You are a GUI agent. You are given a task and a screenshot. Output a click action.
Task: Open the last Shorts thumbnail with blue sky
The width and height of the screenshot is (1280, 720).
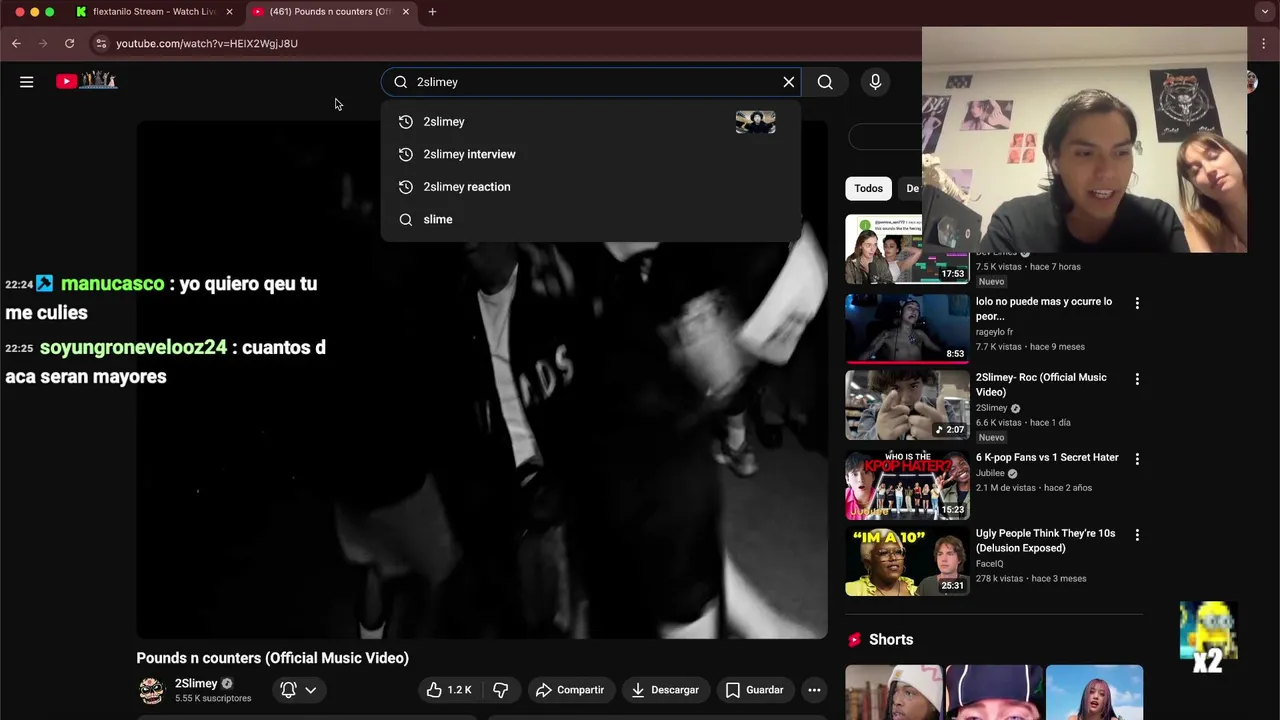tap(1094, 692)
